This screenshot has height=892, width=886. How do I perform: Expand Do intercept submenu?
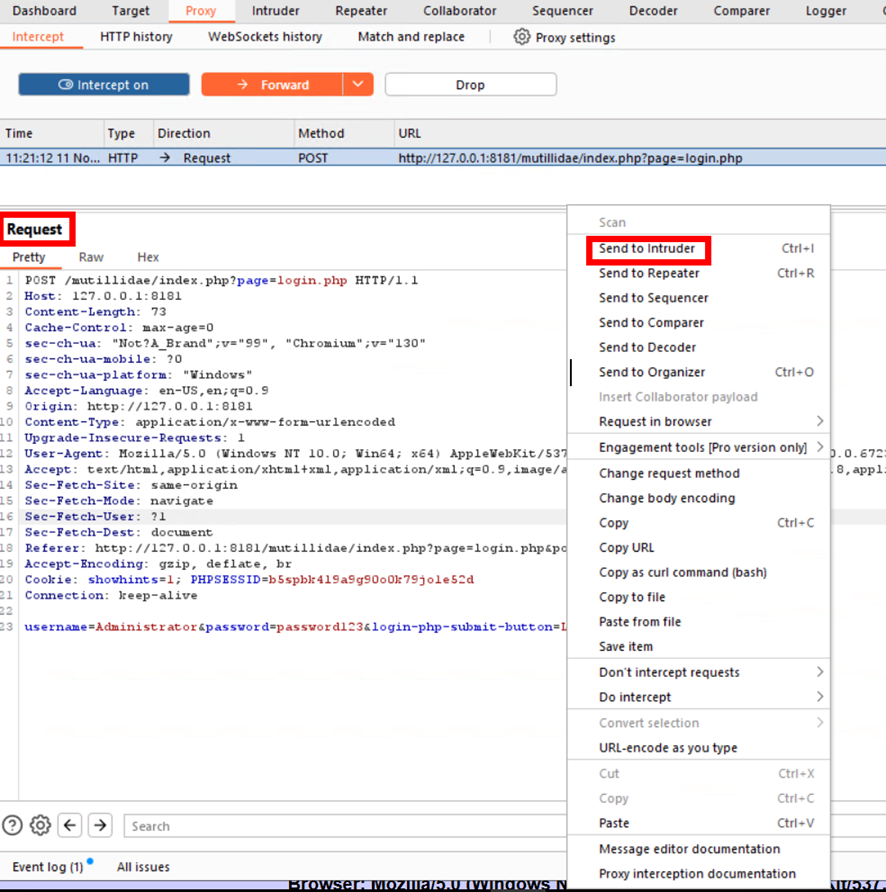[x=819, y=697]
